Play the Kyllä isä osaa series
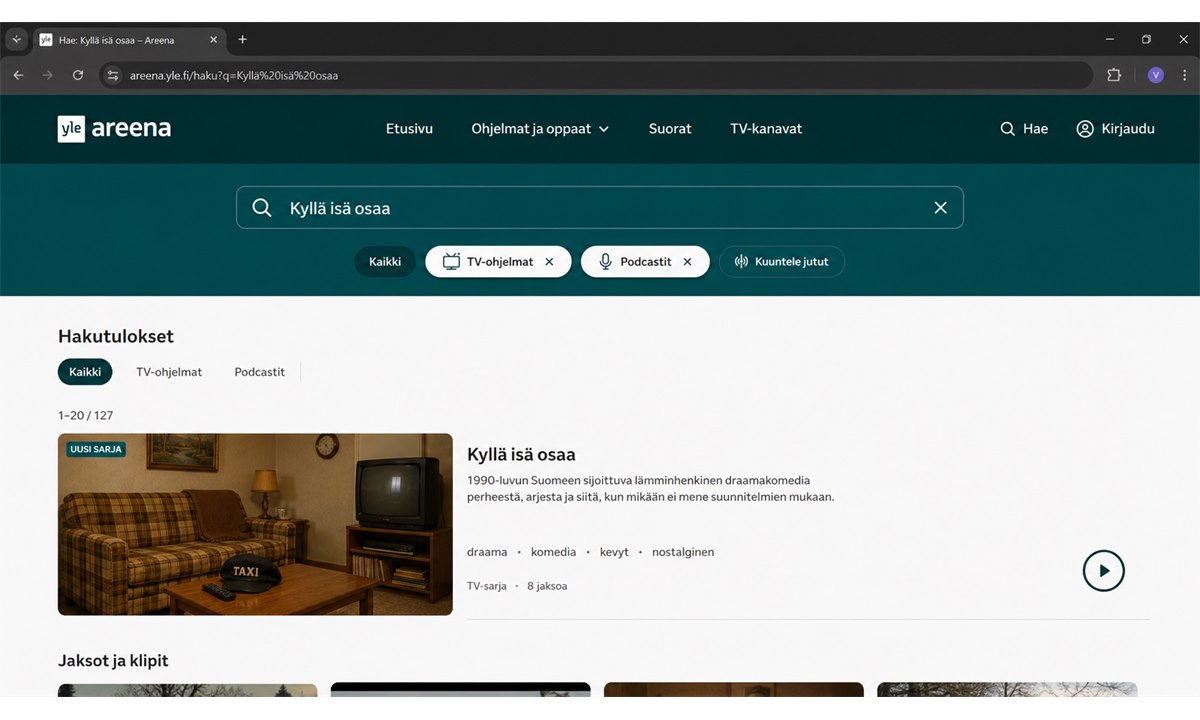This screenshot has height=720, width=1200. pyautogui.click(x=1104, y=571)
